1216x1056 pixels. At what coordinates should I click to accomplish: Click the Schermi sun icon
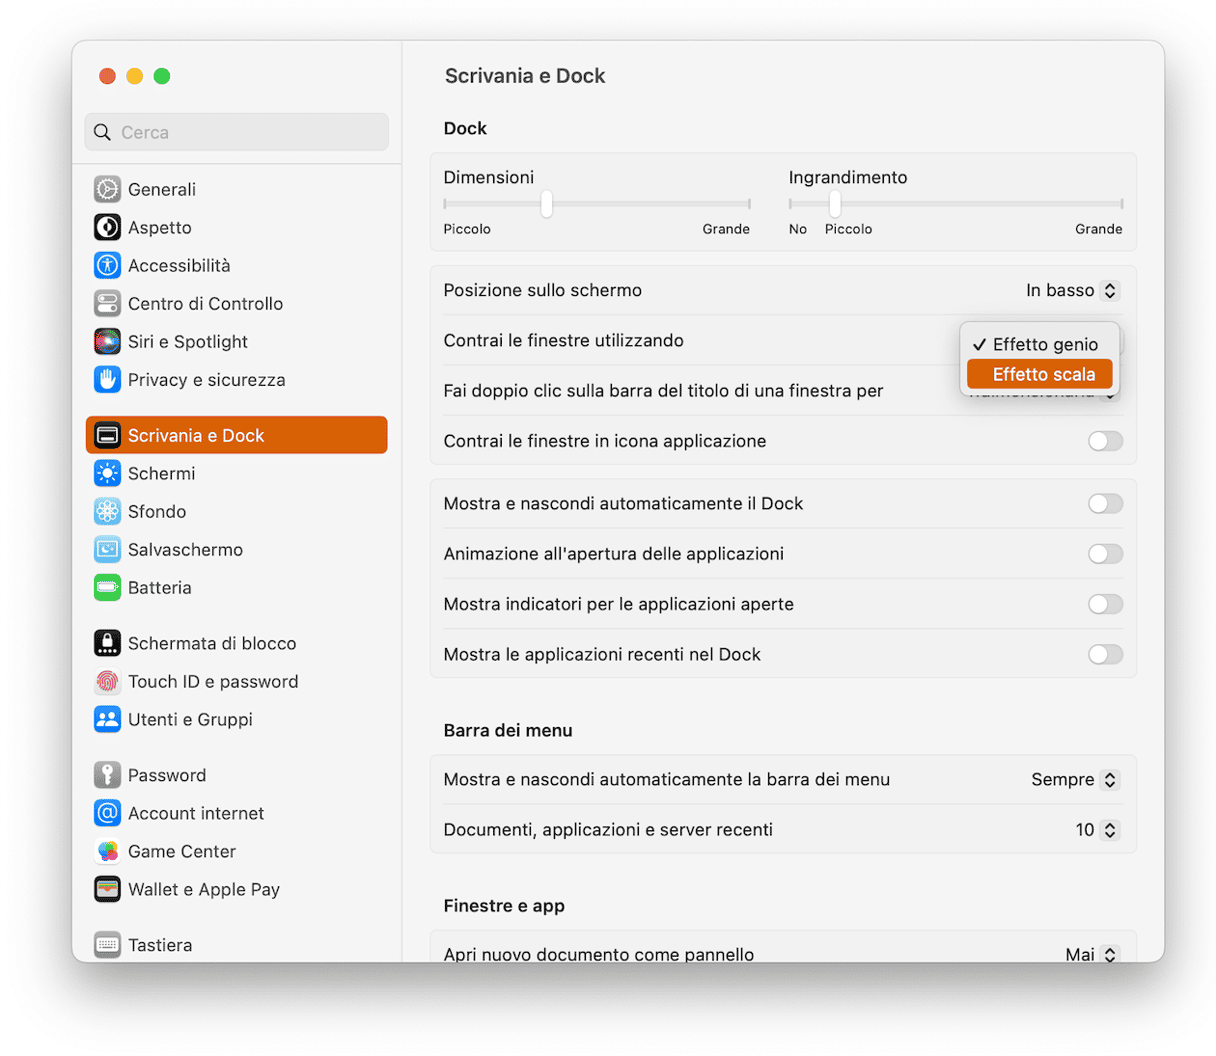(x=107, y=473)
